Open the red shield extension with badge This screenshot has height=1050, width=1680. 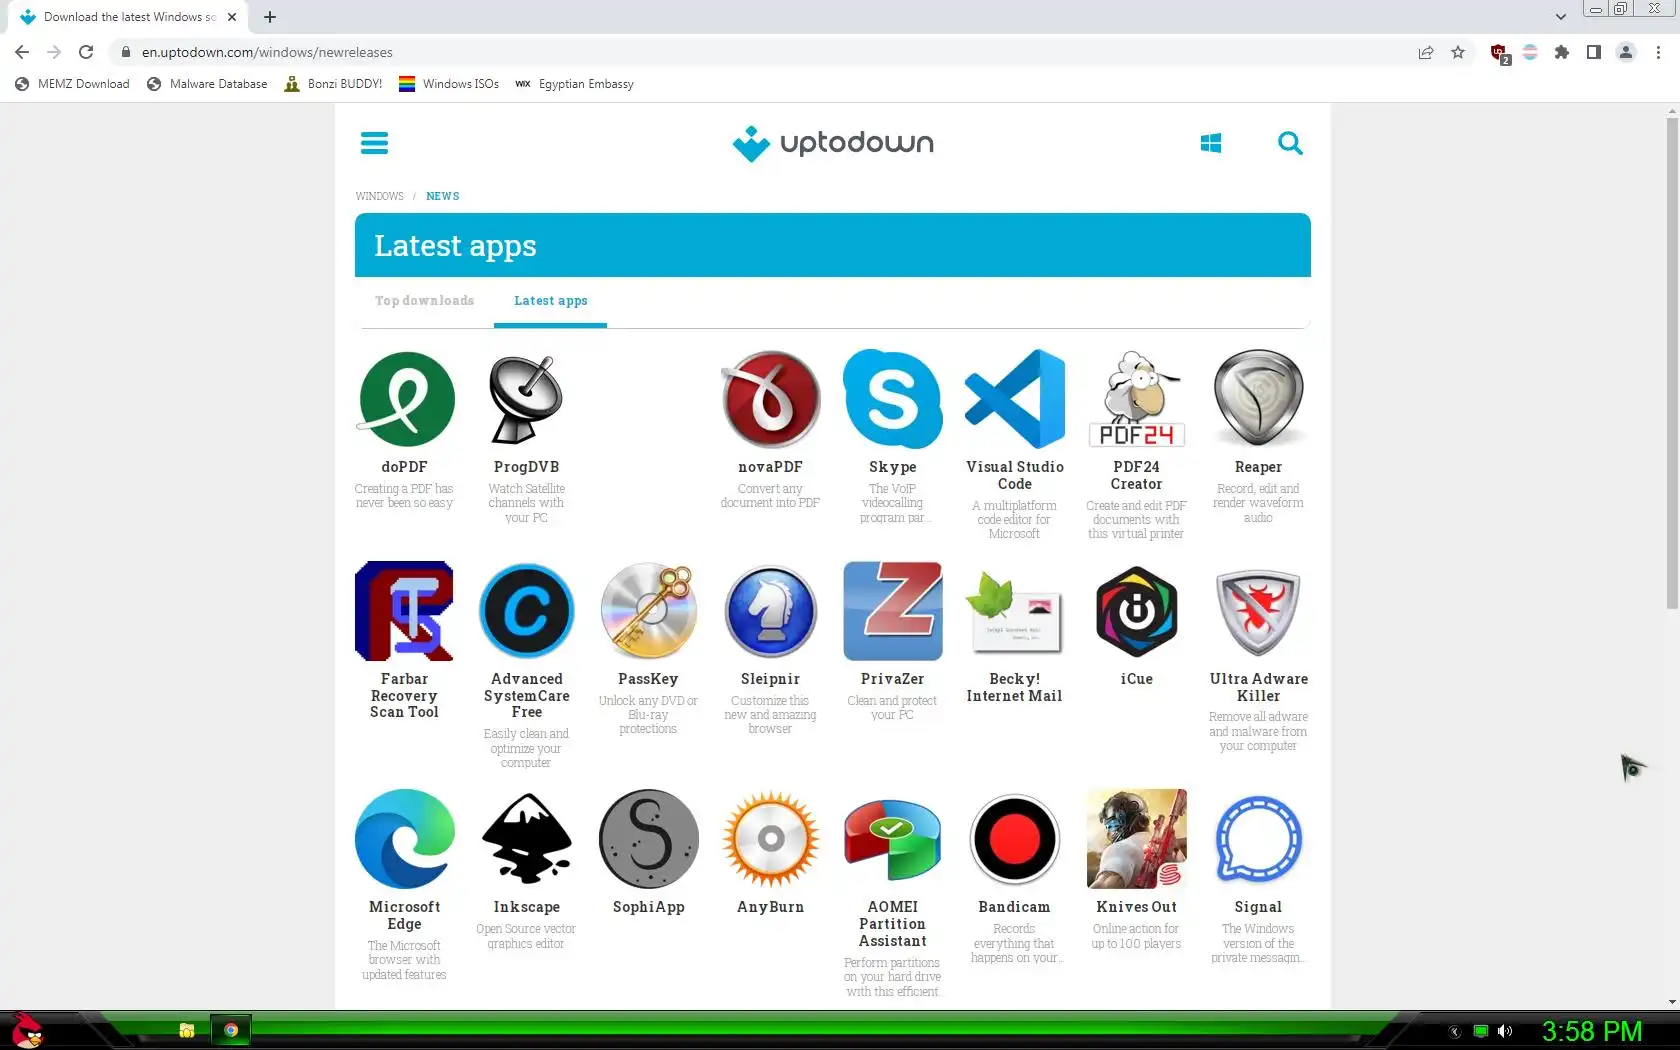[1499, 53]
